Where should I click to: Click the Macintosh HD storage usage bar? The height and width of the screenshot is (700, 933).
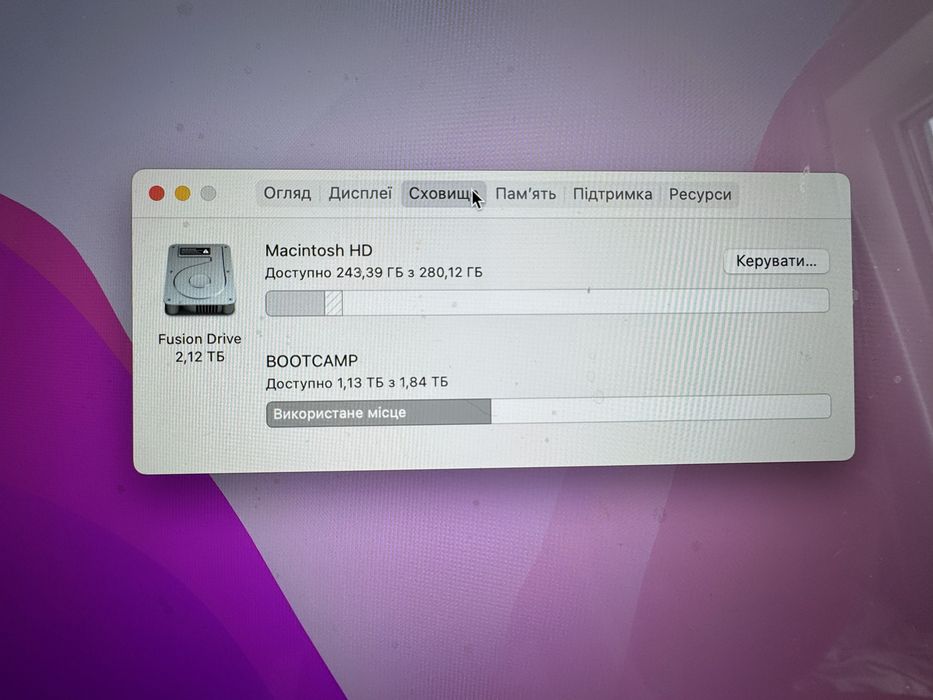[x=547, y=302]
